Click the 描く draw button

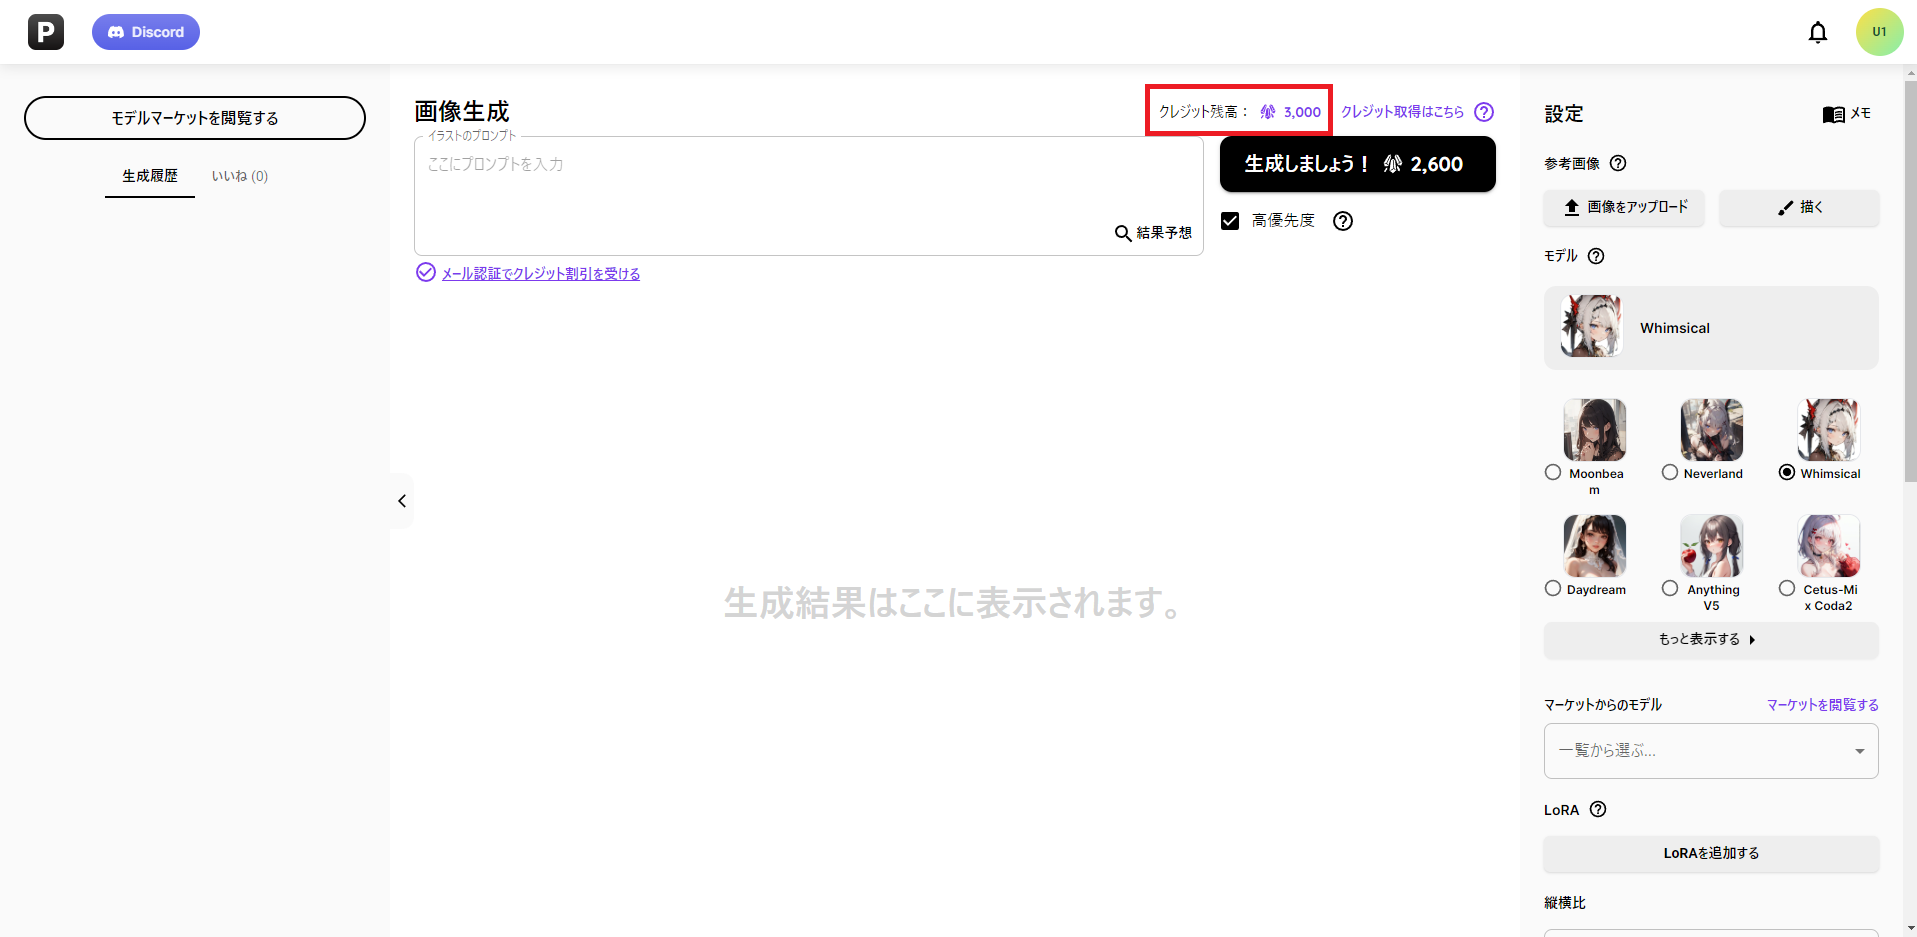tap(1799, 207)
